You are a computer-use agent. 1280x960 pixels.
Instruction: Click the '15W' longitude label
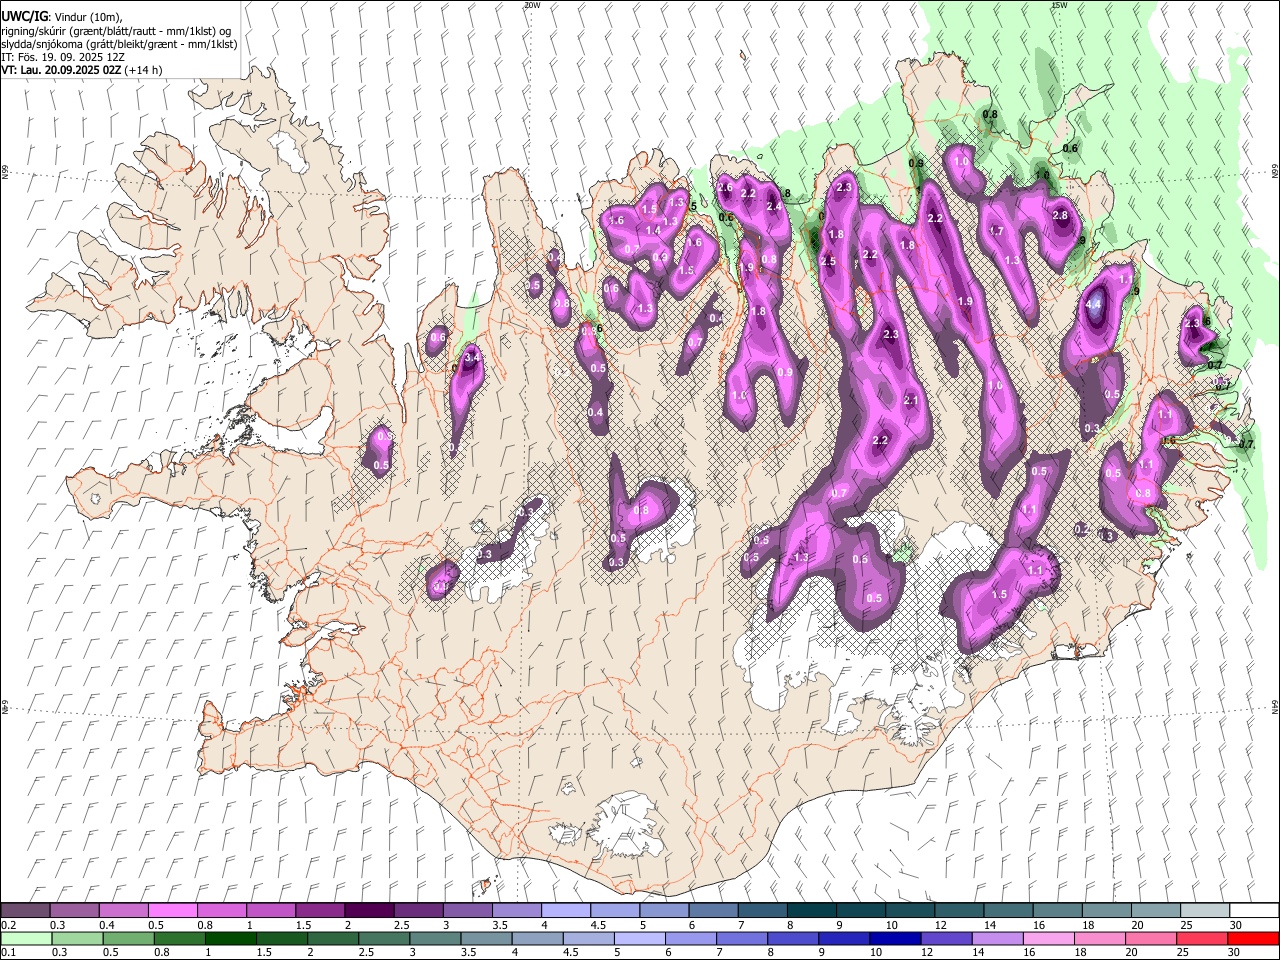click(1059, 5)
